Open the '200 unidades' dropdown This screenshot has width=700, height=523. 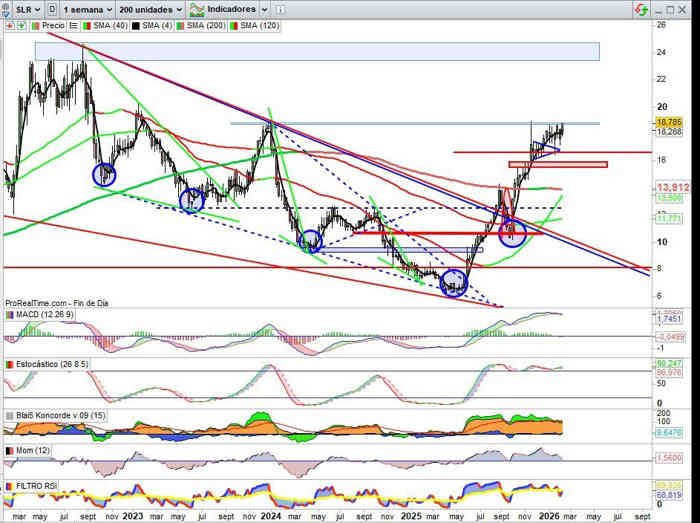[x=148, y=7]
